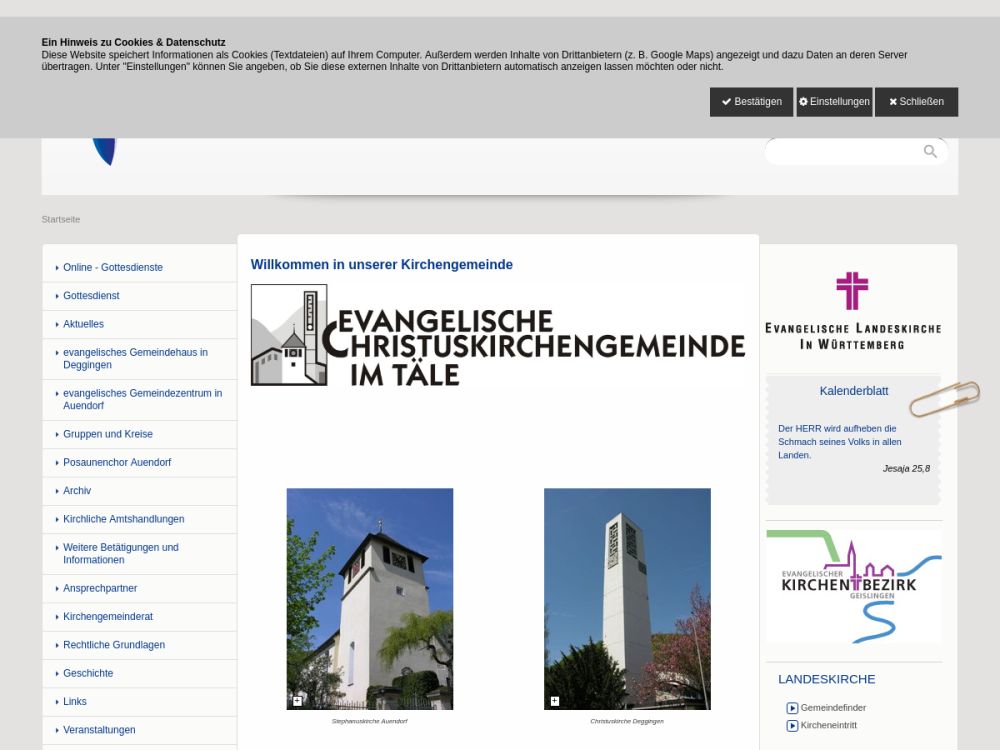The height and width of the screenshot is (750, 1000).
Task: Open cookie Einstellungen settings
Action: point(834,102)
